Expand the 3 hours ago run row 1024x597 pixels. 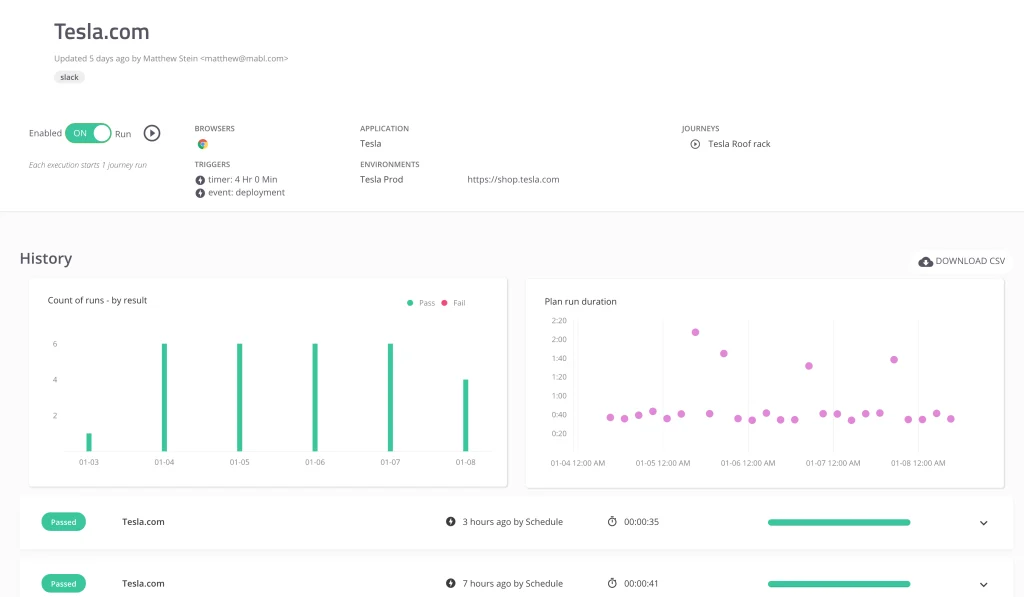pyautogui.click(x=983, y=523)
